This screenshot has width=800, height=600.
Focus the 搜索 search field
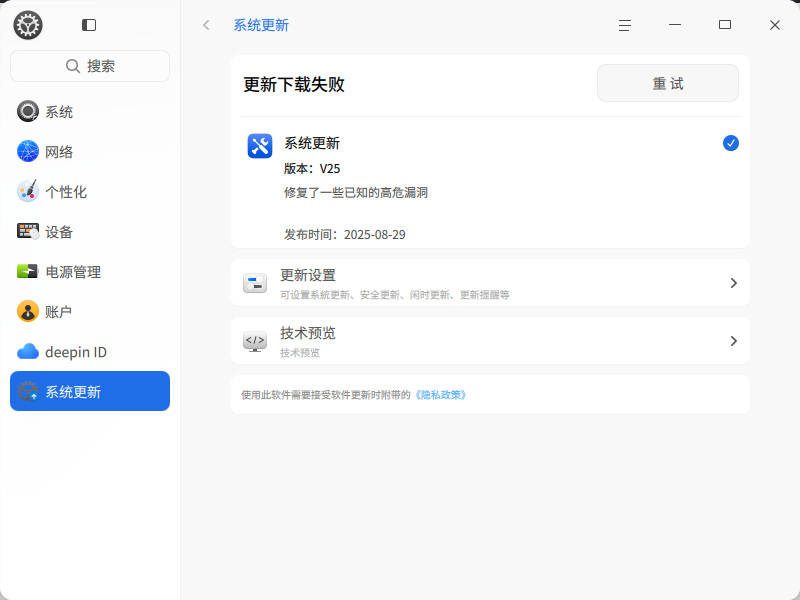coord(90,66)
